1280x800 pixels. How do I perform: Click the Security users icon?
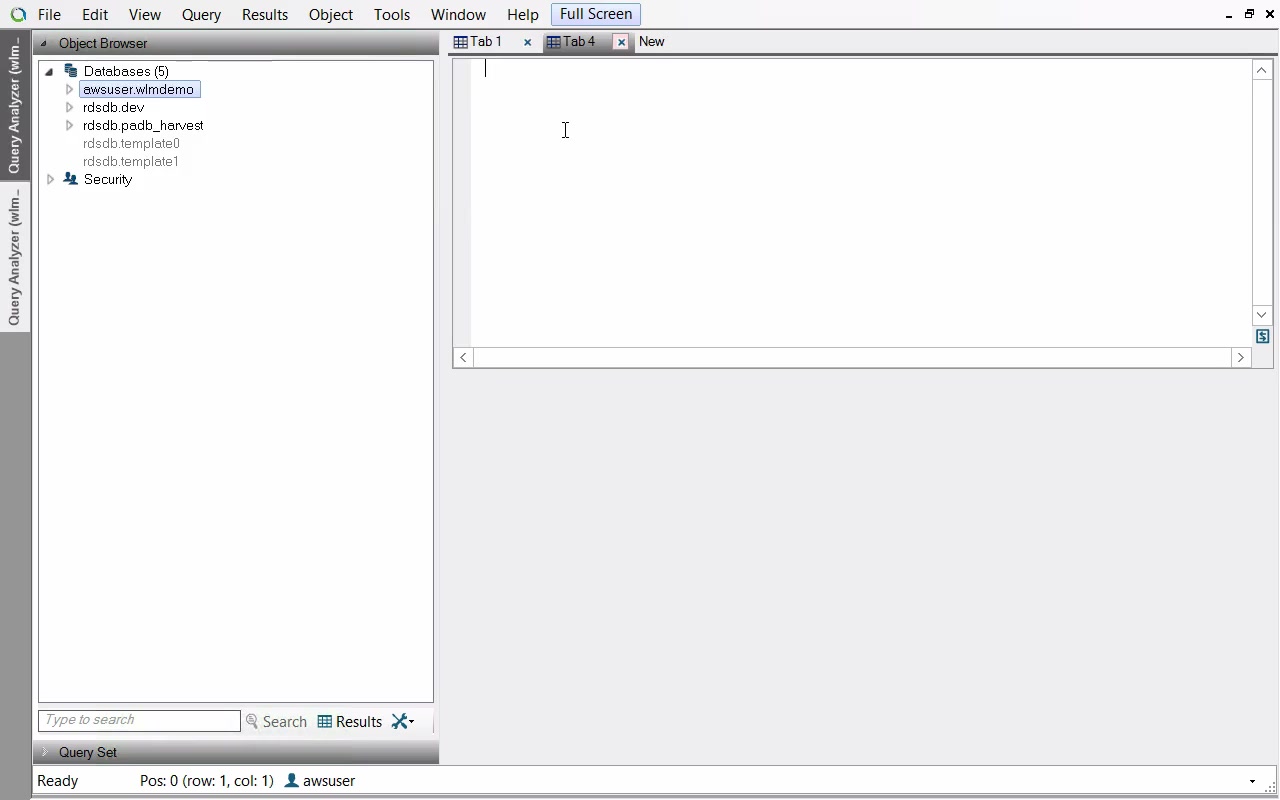click(x=70, y=179)
